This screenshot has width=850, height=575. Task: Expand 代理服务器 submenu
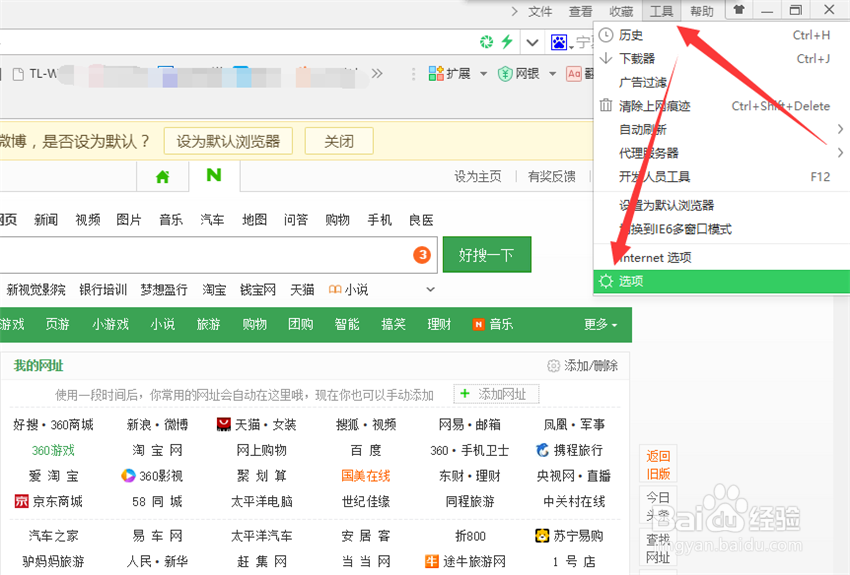tap(722, 153)
